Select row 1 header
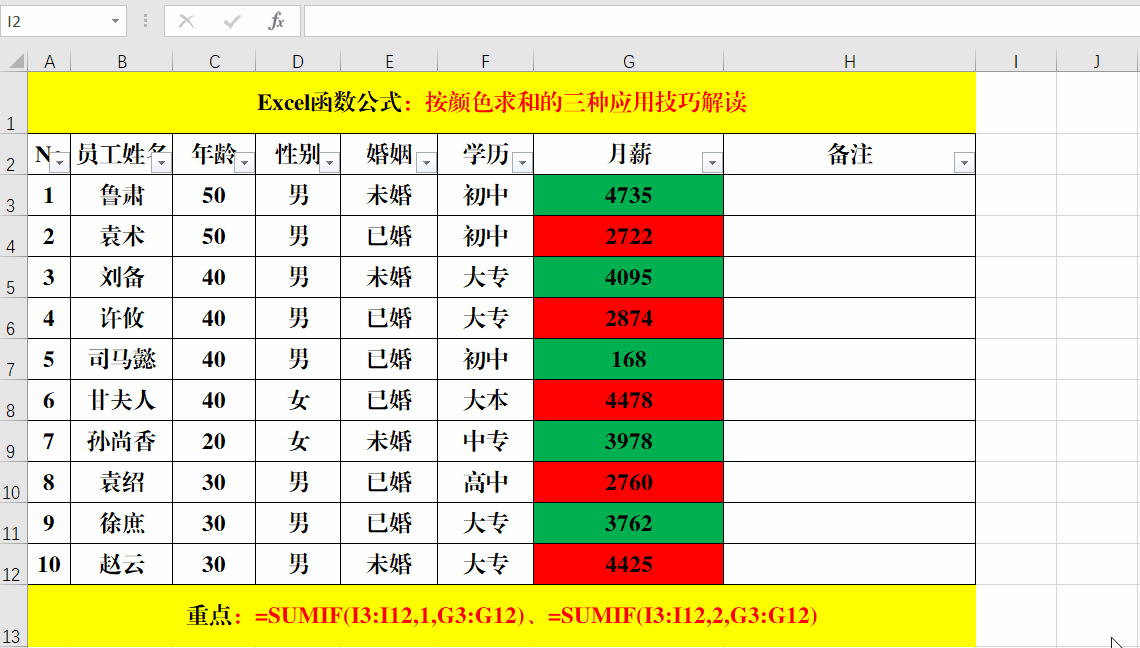 (x=13, y=103)
